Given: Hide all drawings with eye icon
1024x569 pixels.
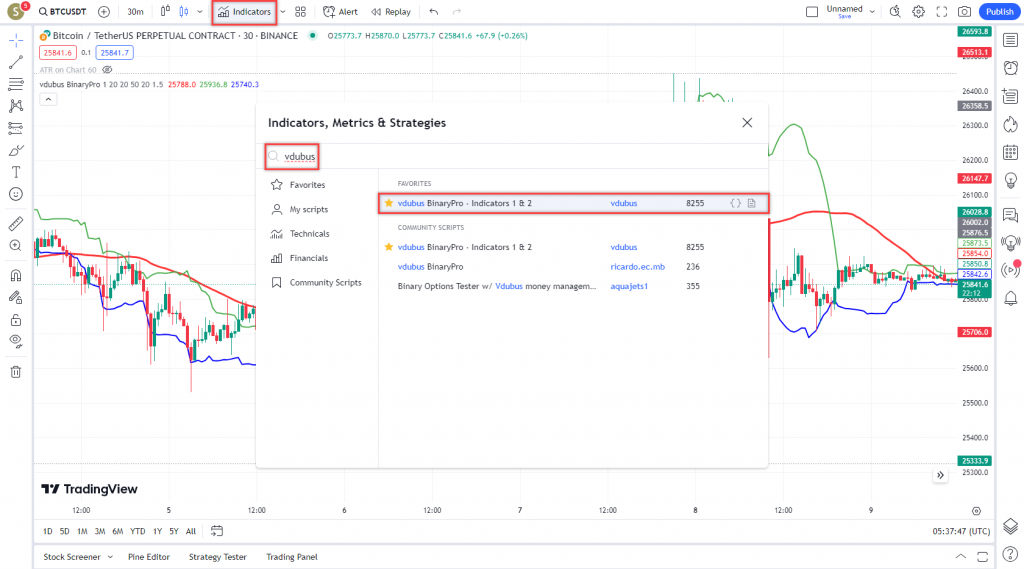Looking at the screenshot, I should click(x=16, y=342).
